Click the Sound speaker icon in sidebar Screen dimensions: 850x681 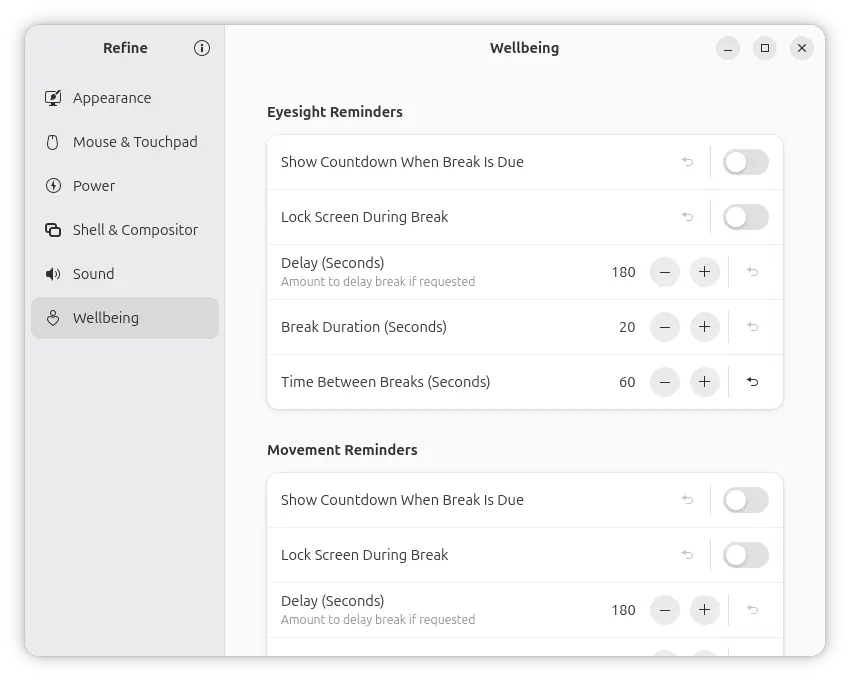(53, 274)
